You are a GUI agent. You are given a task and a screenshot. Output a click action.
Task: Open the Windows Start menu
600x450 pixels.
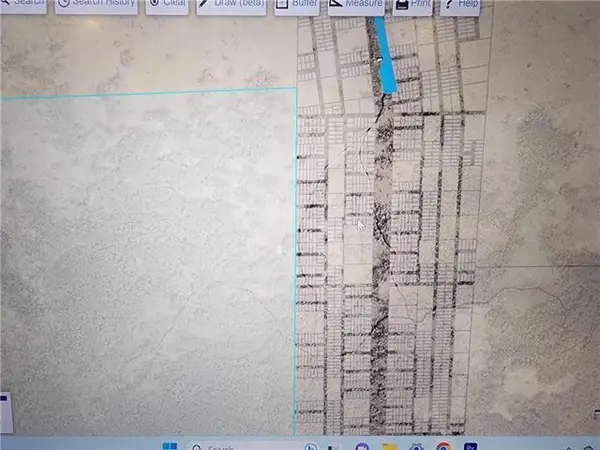point(169,445)
